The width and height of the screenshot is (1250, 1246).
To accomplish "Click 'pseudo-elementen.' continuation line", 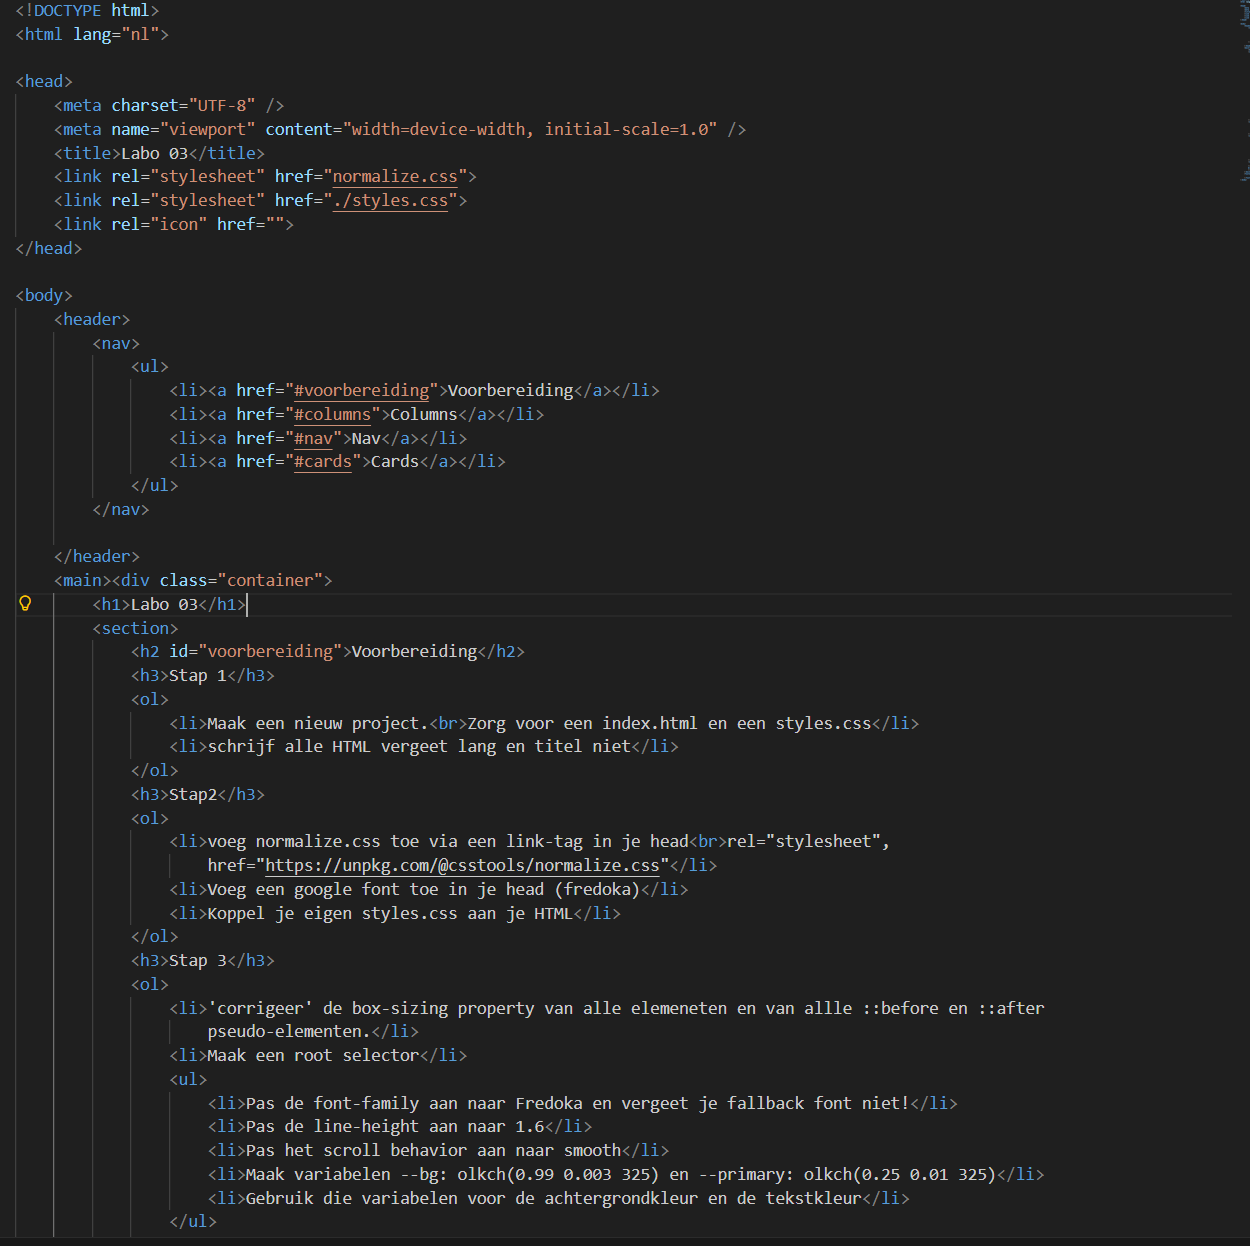I will click(x=313, y=1032).
